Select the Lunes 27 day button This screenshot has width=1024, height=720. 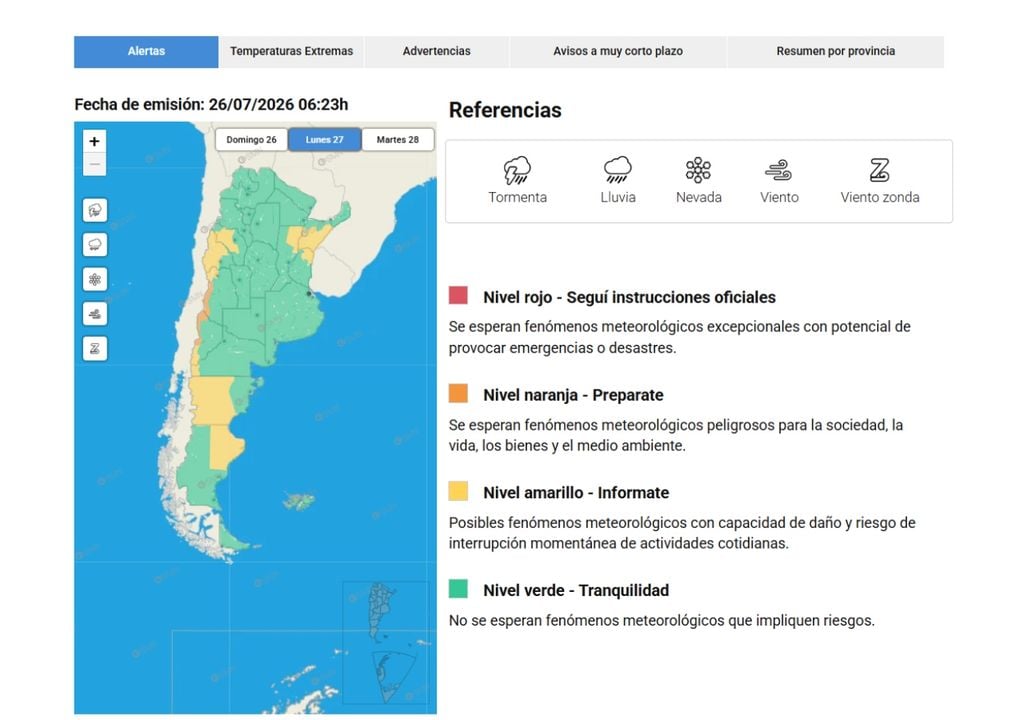(x=325, y=140)
